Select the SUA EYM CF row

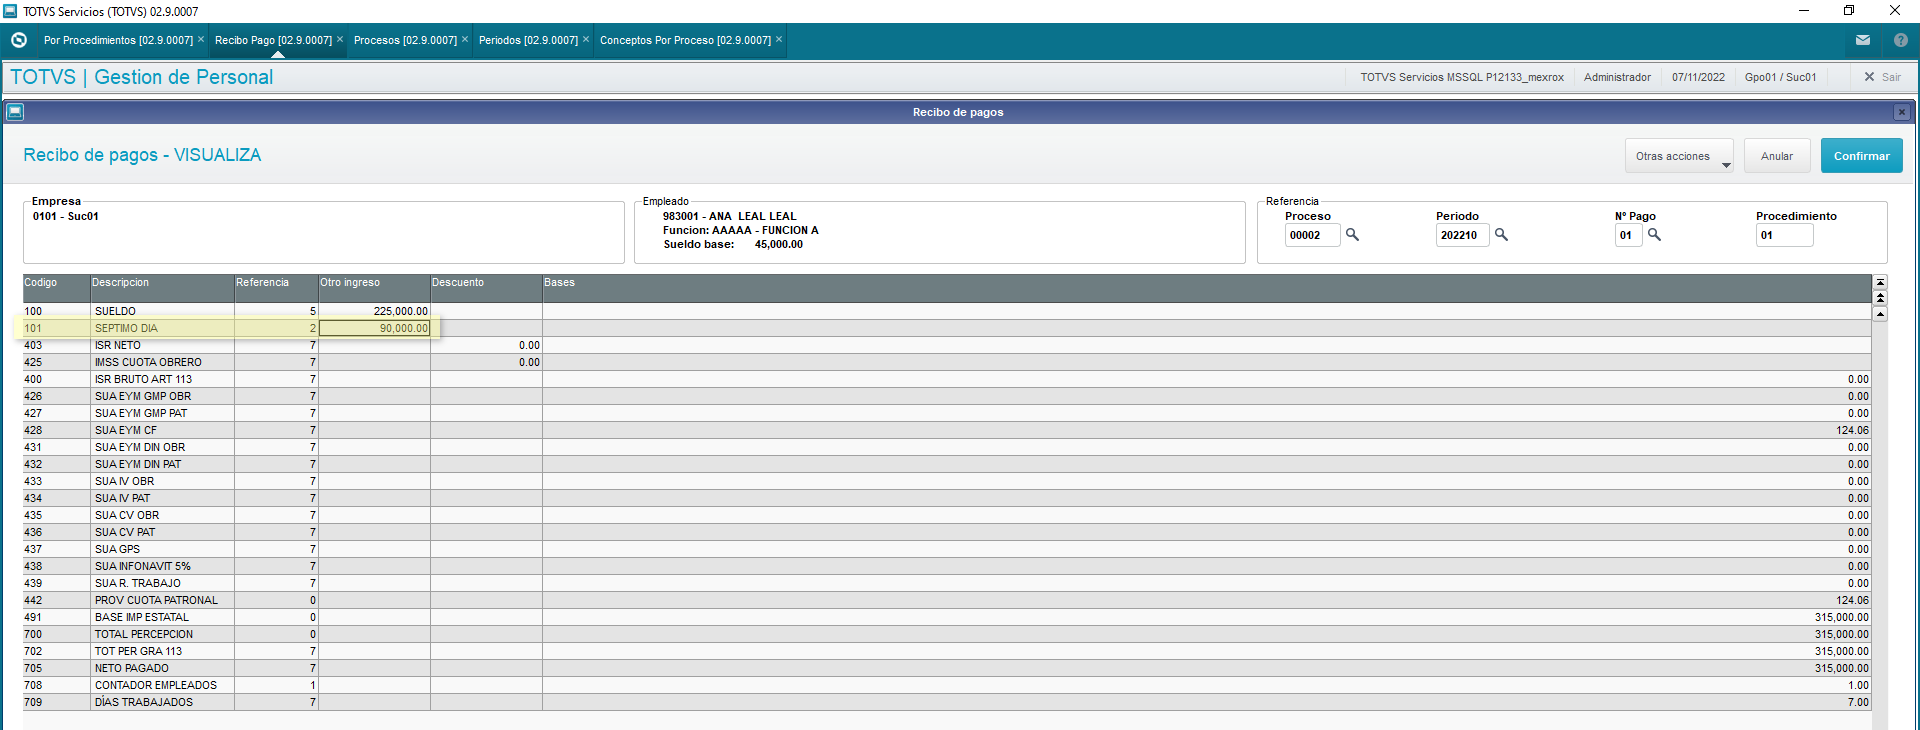point(947,430)
